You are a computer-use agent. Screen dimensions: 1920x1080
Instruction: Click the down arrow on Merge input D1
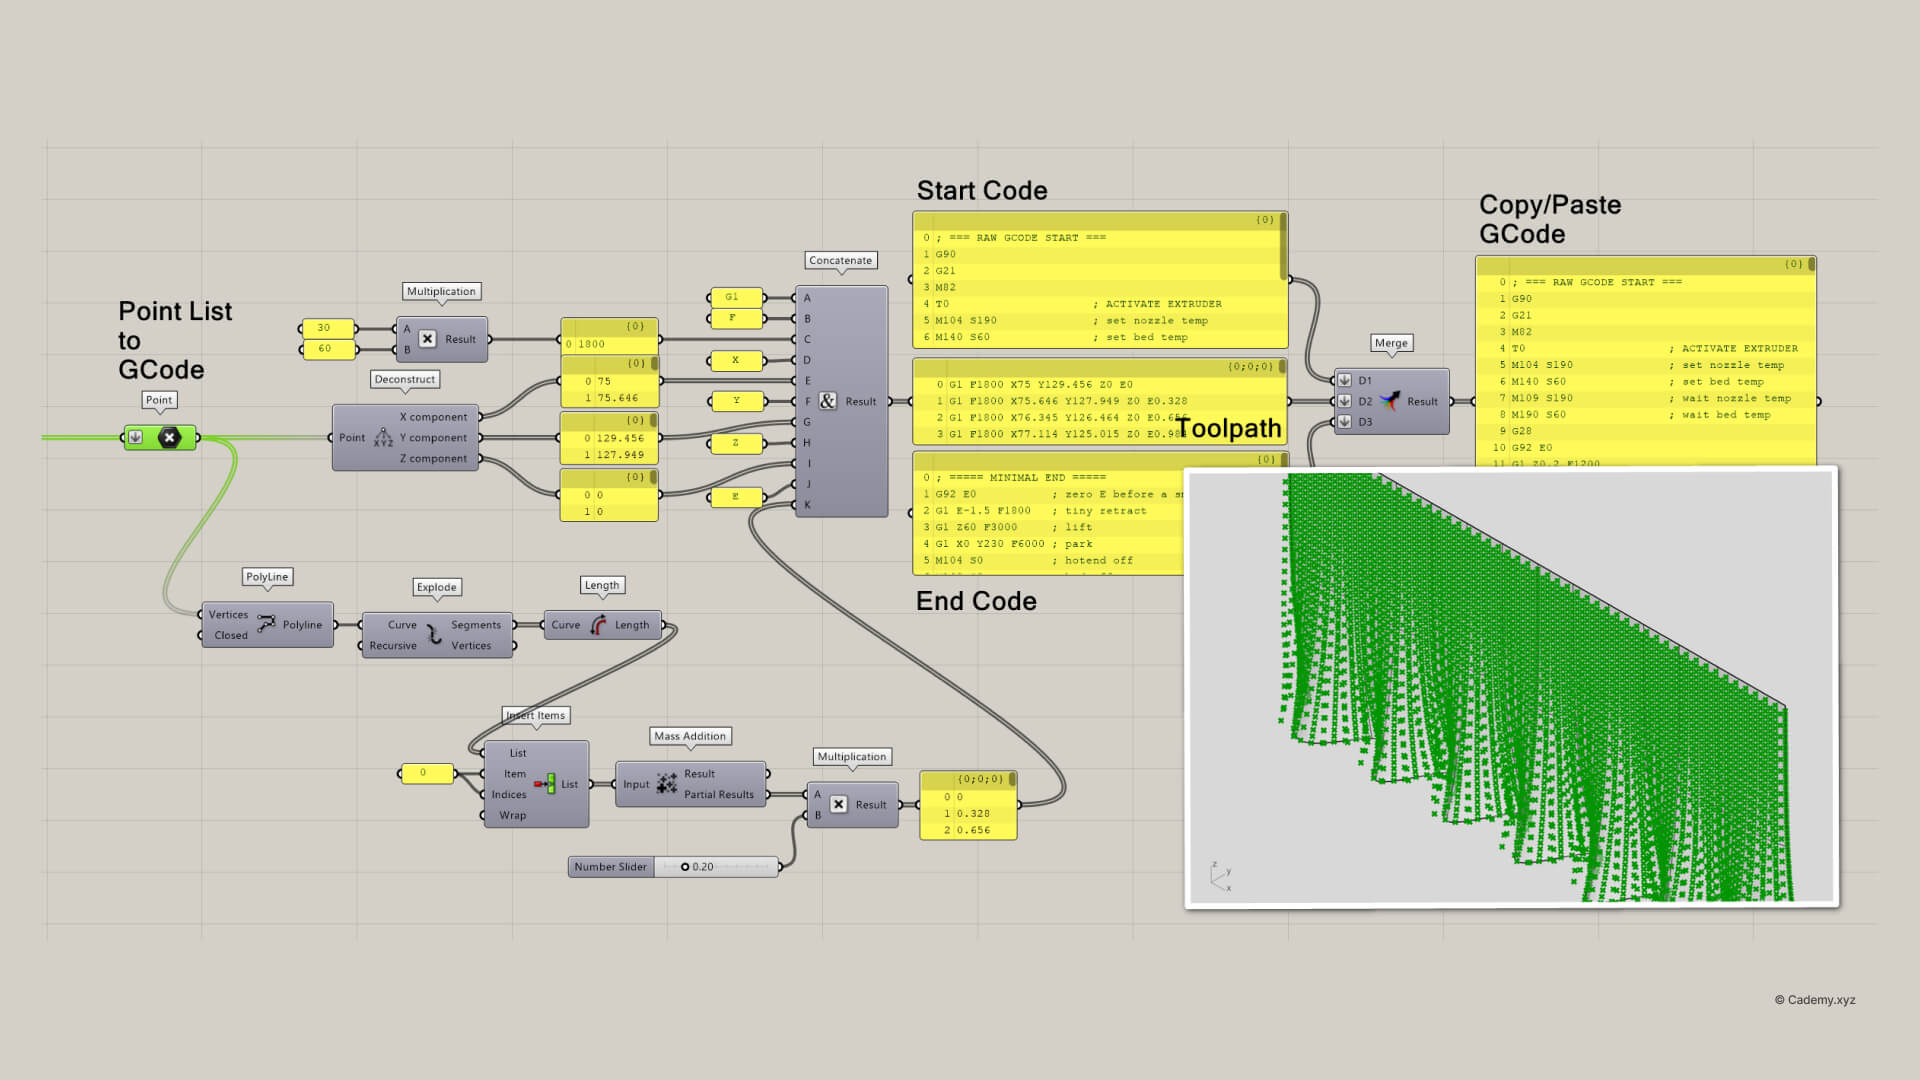point(1345,380)
